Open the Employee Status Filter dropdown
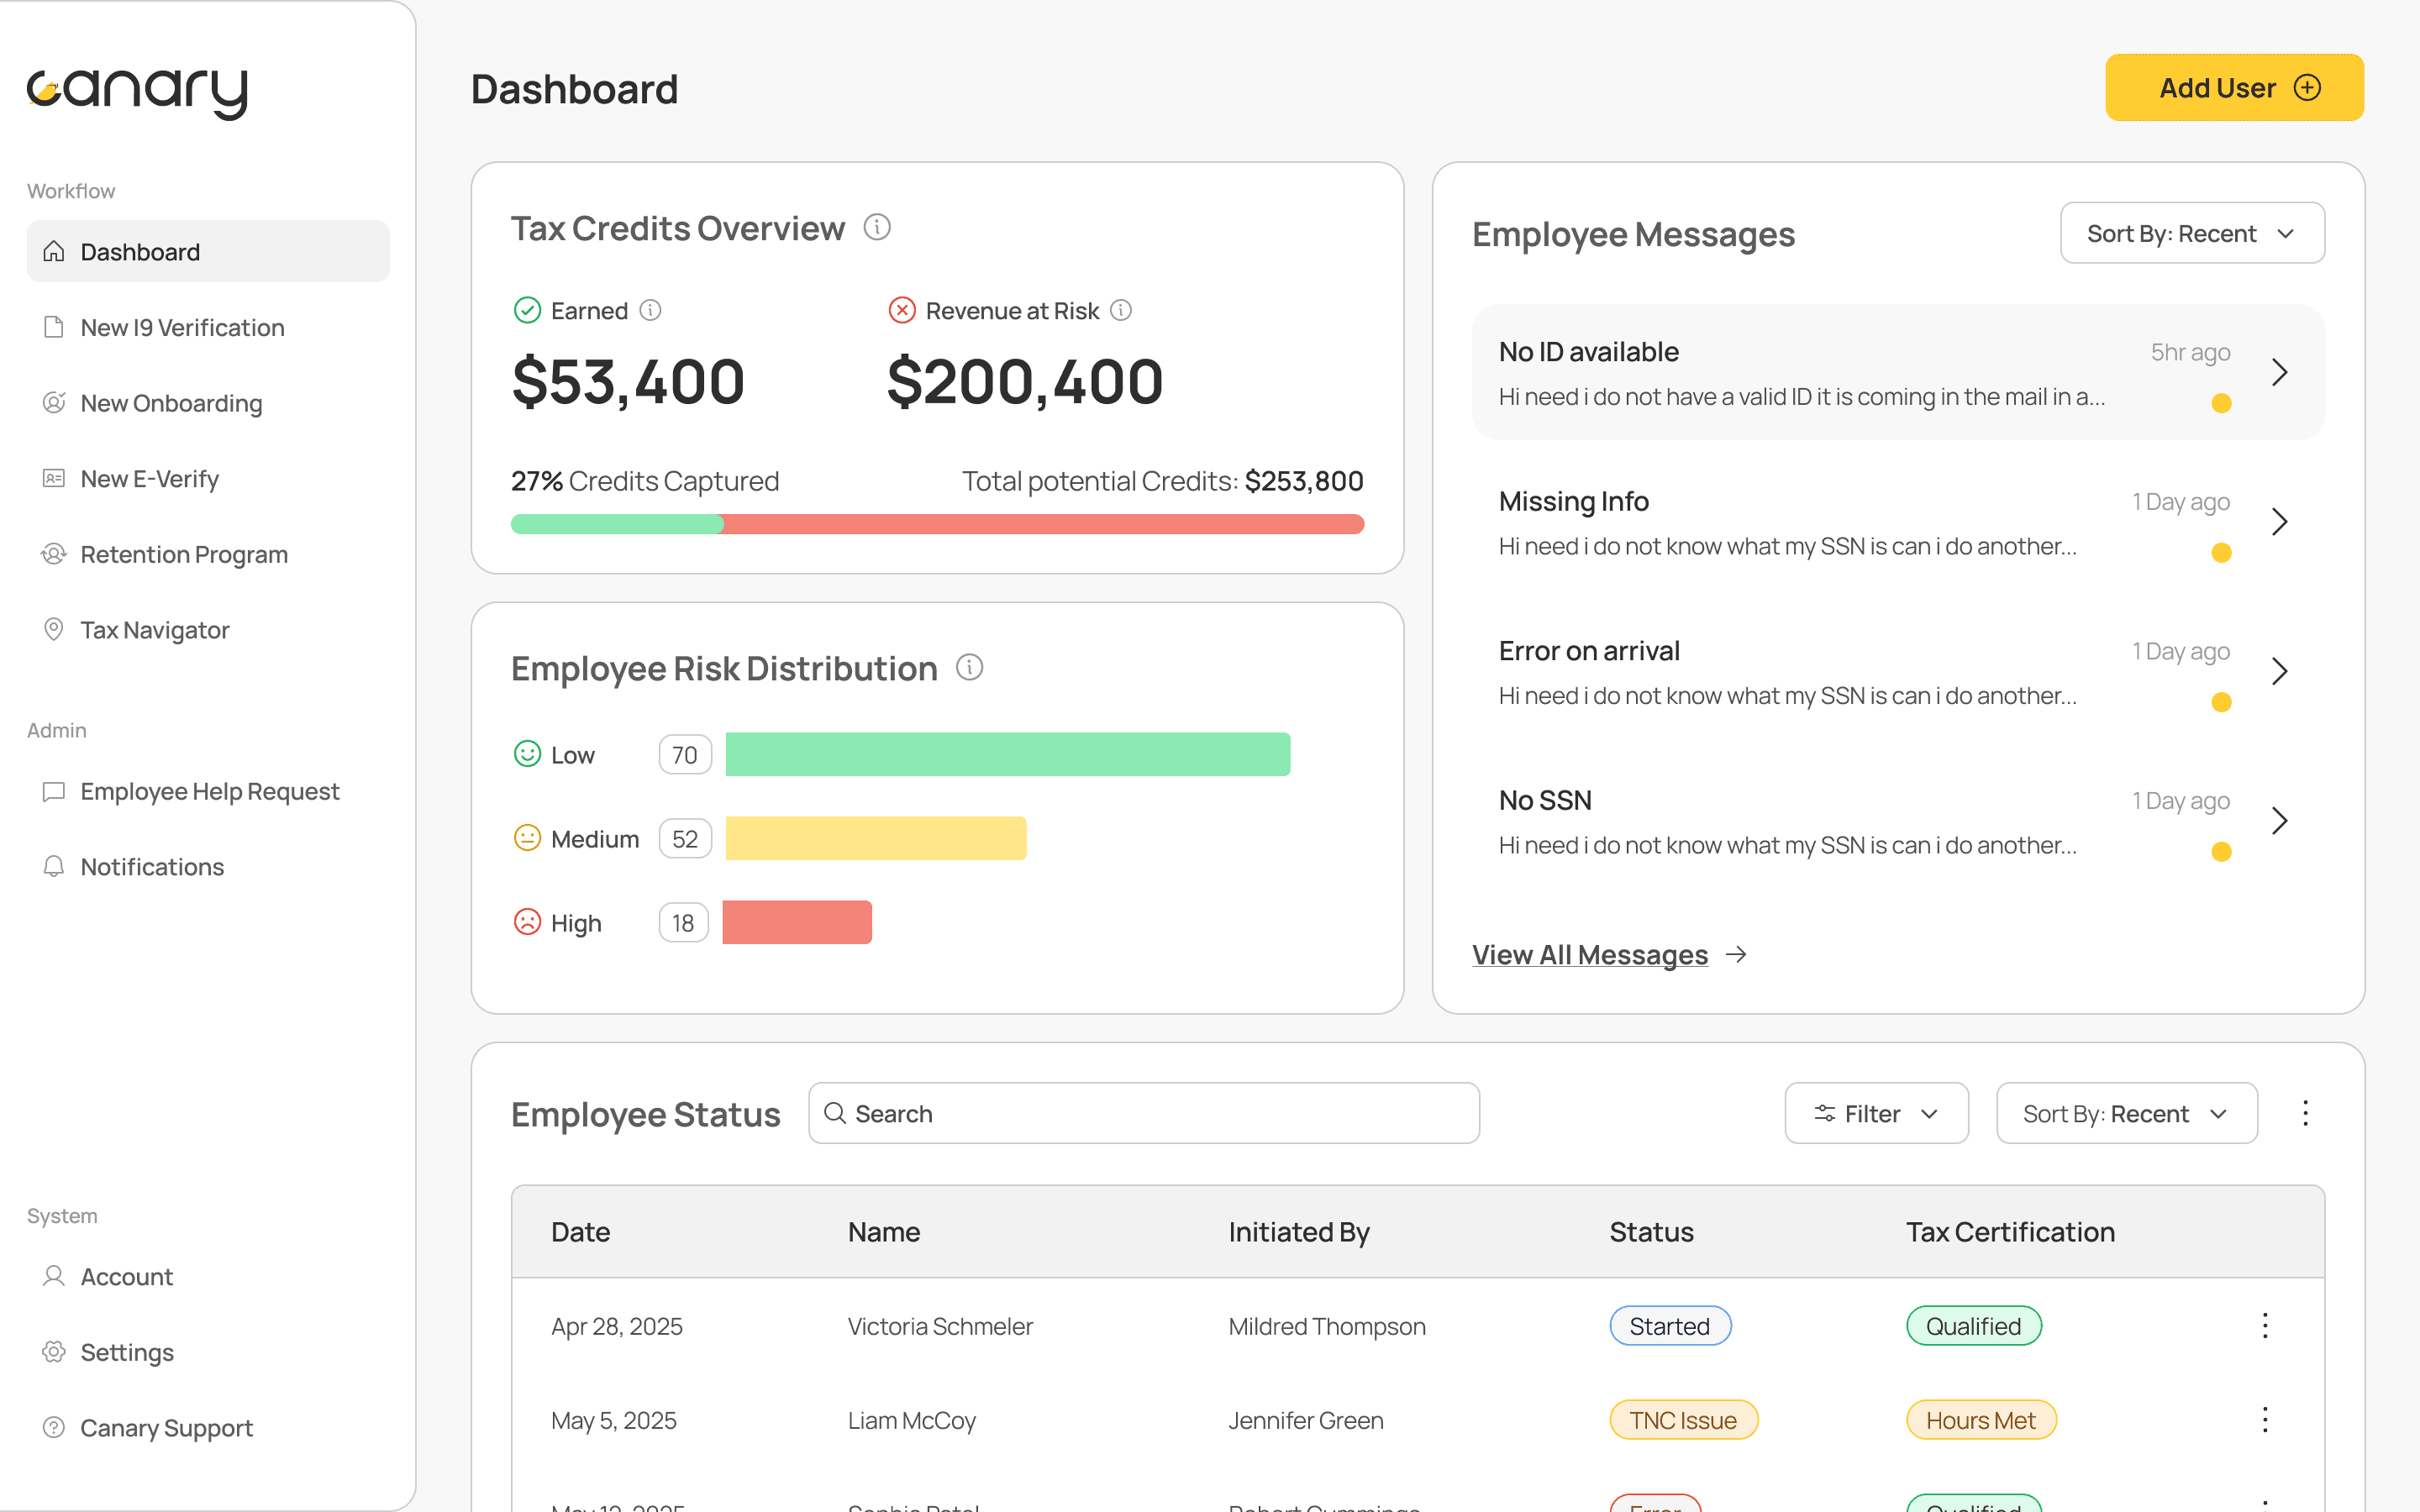Screen dimensions: 2420x1512 (1876, 1113)
